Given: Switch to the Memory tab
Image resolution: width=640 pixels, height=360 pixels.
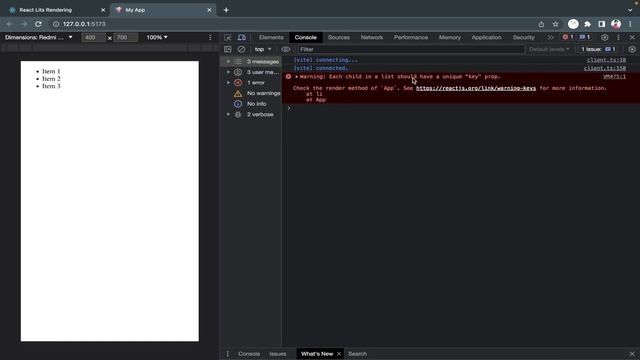Looking at the screenshot, I should coord(450,38).
